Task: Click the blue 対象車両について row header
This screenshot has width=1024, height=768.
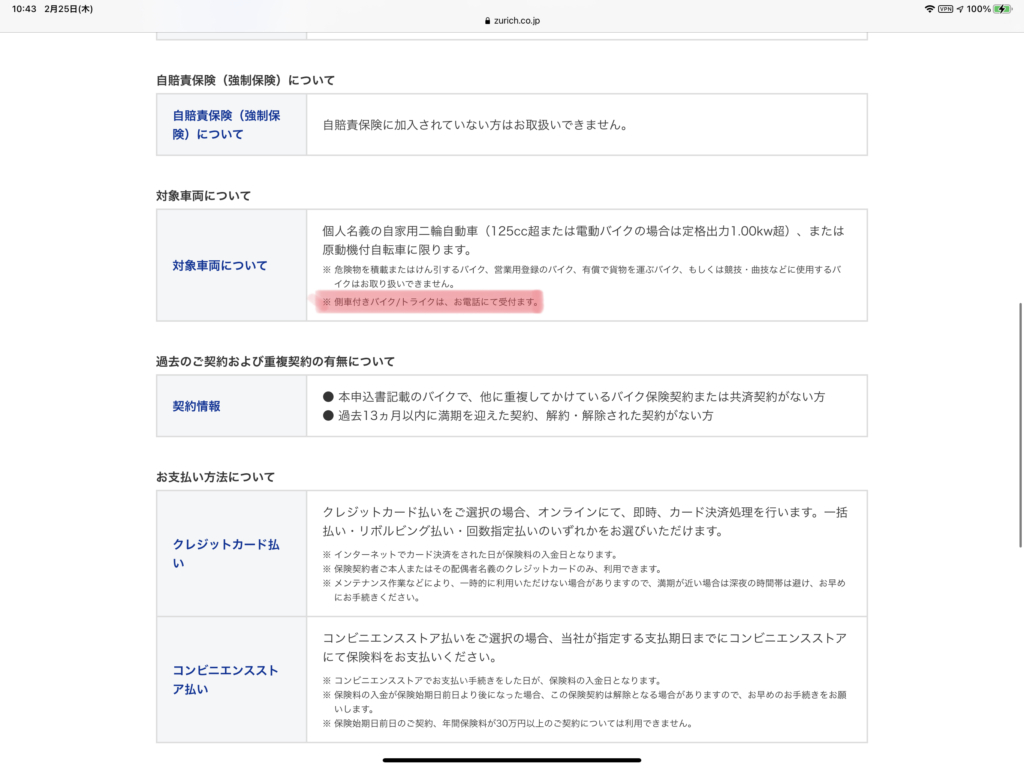Action: coord(220,266)
